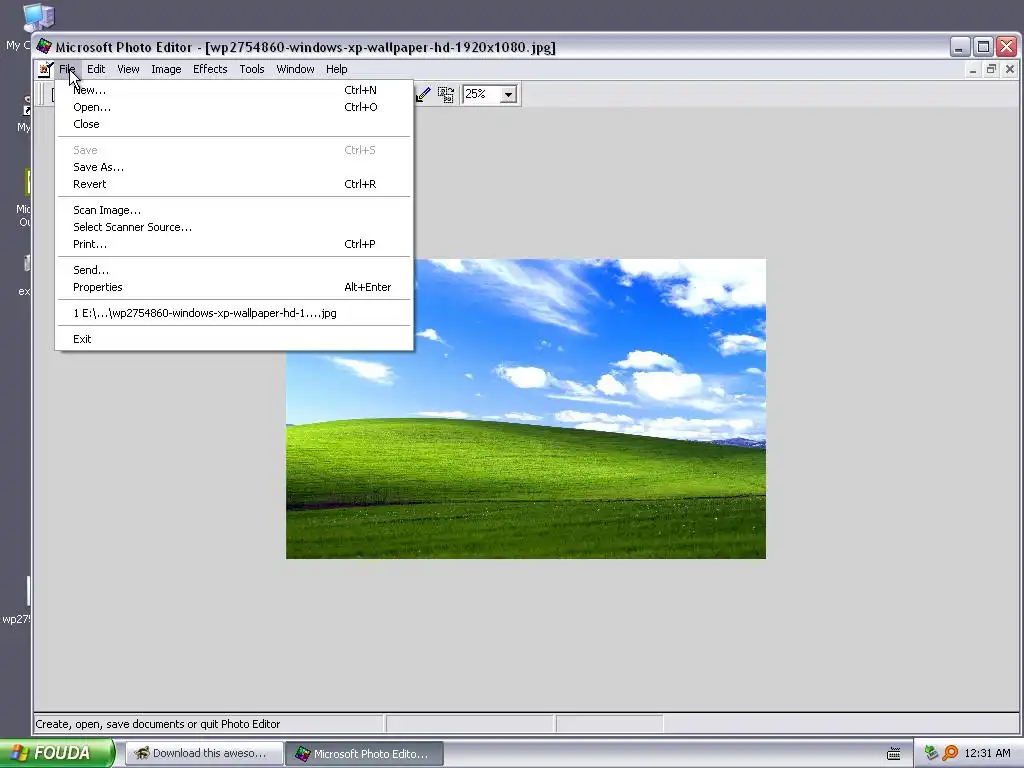Minimize the inner document window
This screenshot has width=1024, height=768.
(973, 69)
